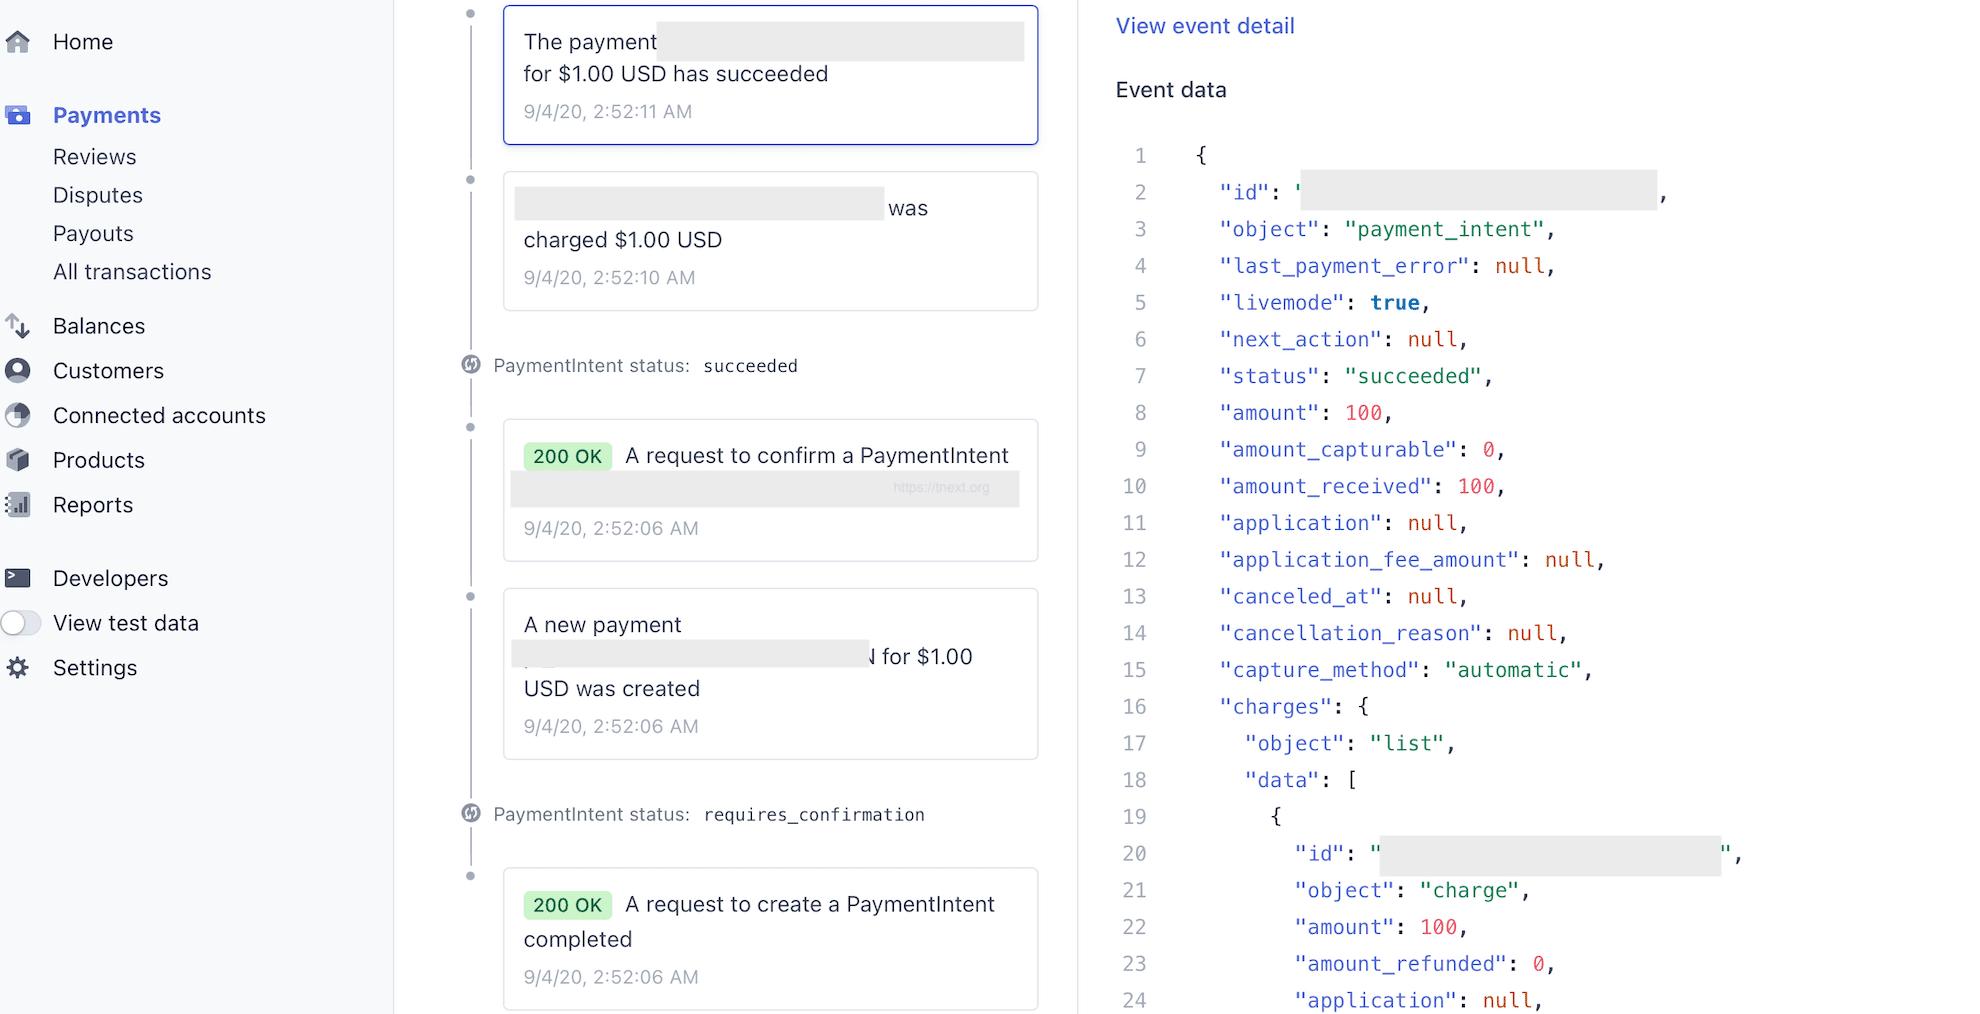Click the Customers person icon
1980x1014 pixels.
coord(18,371)
